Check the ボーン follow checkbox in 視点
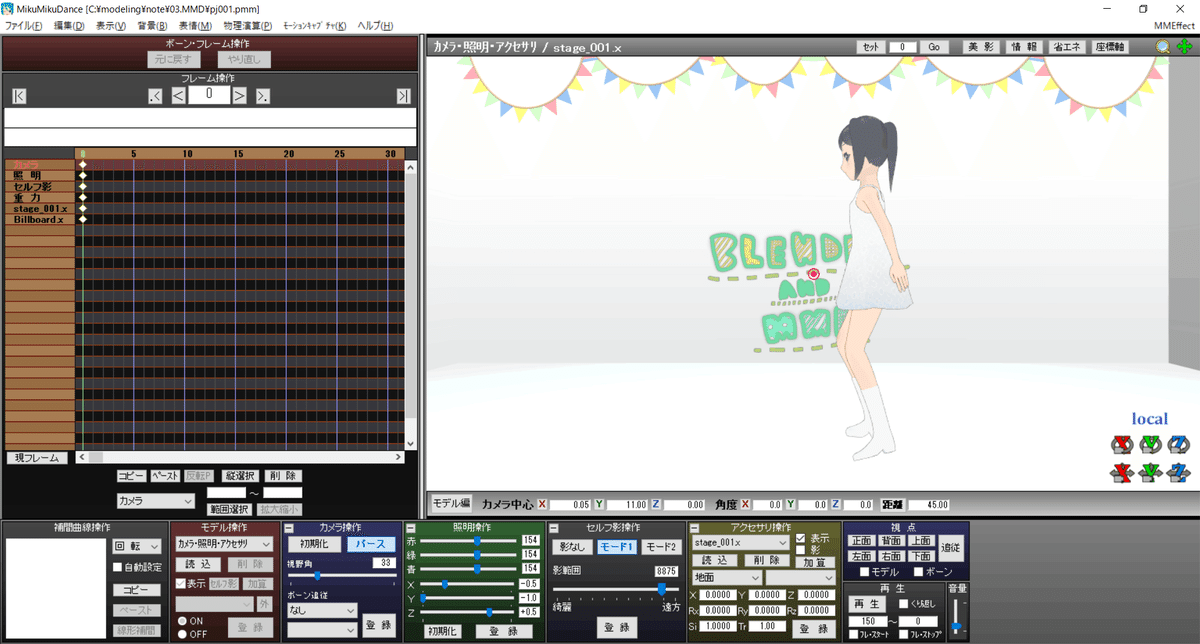Viewport: 1200px width, 644px height. click(917, 572)
